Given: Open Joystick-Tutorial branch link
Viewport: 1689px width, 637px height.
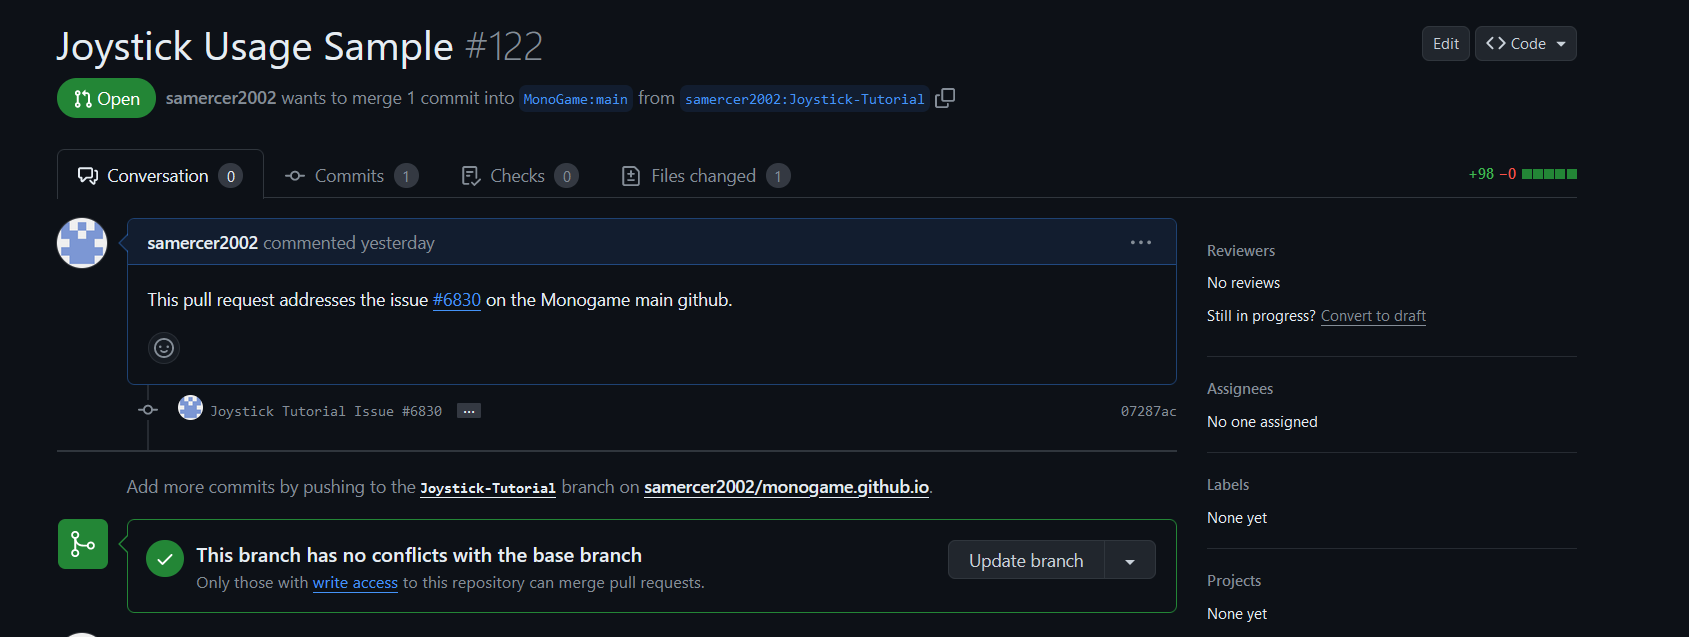Looking at the screenshot, I should (x=488, y=488).
